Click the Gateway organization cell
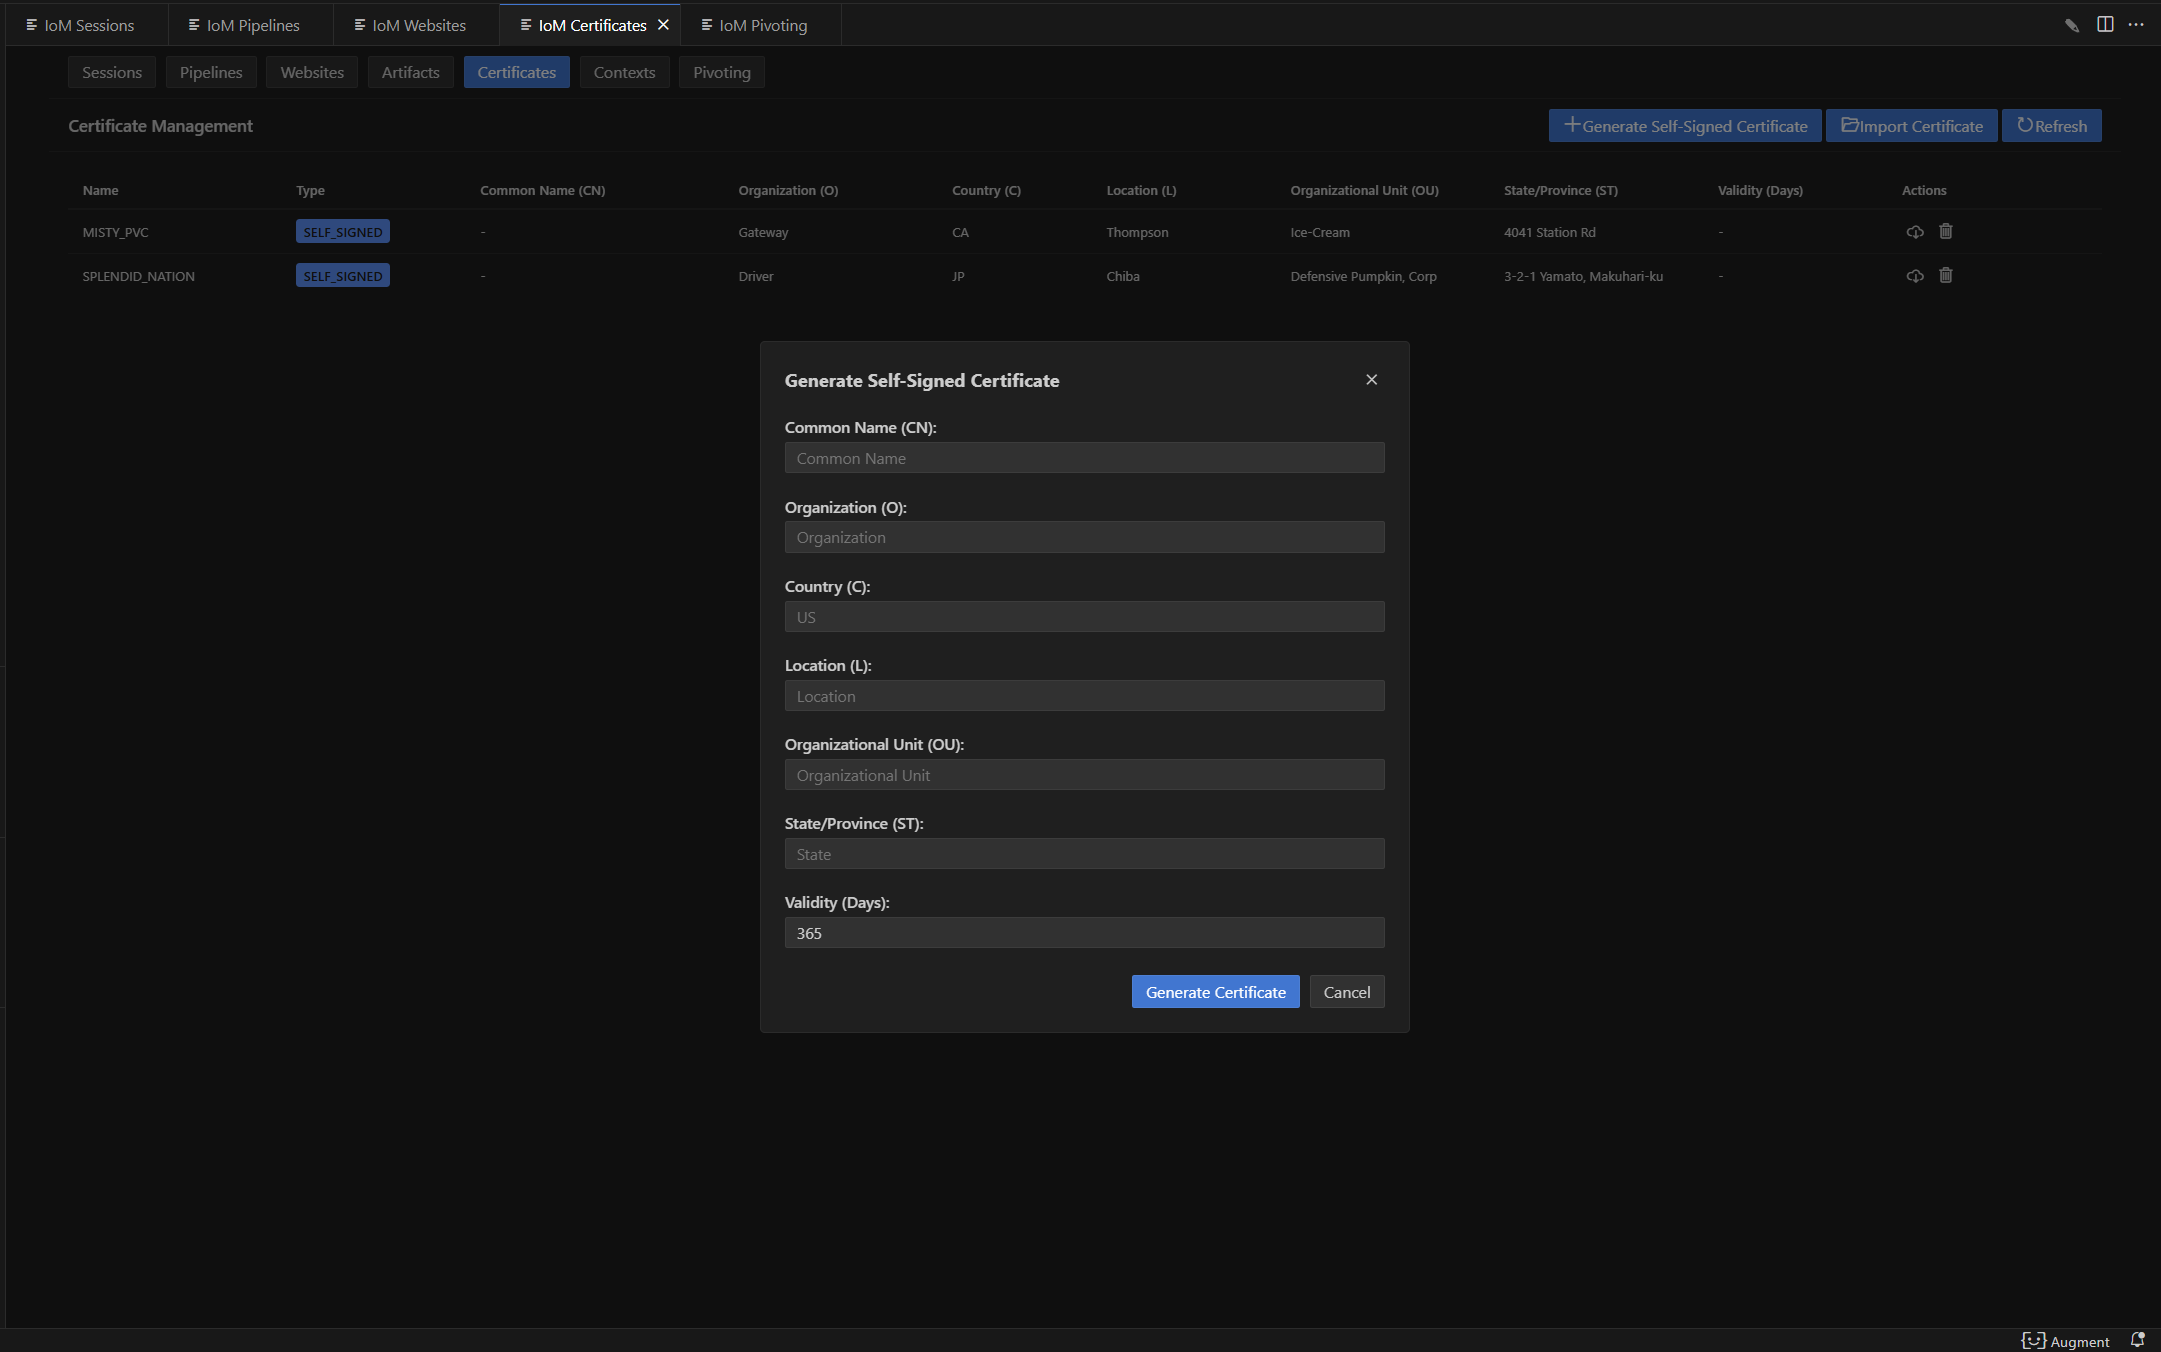Viewport: 2161px width, 1352px height. (x=763, y=232)
